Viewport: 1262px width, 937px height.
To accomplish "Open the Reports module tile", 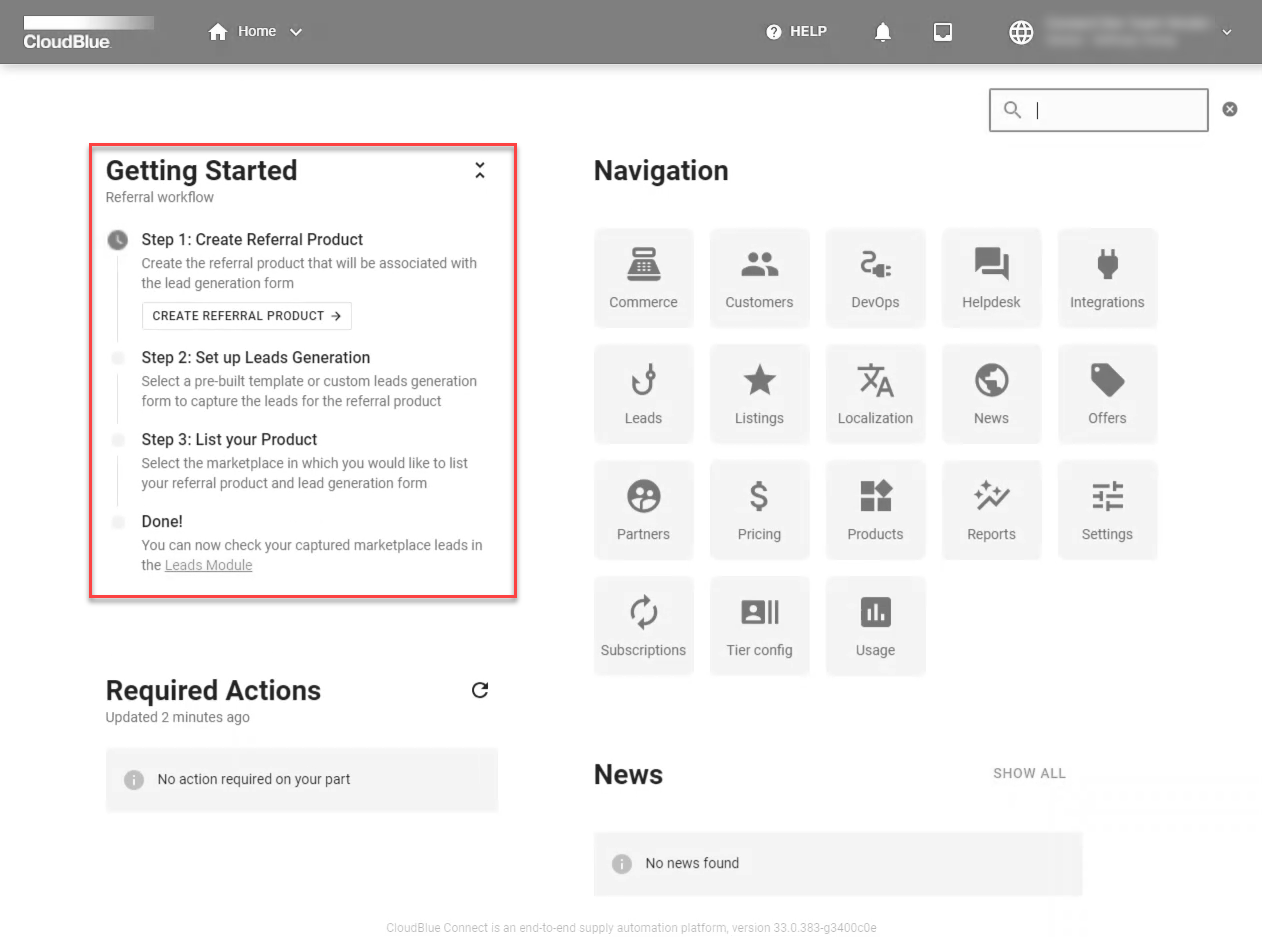I will pyautogui.click(x=991, y=510).
